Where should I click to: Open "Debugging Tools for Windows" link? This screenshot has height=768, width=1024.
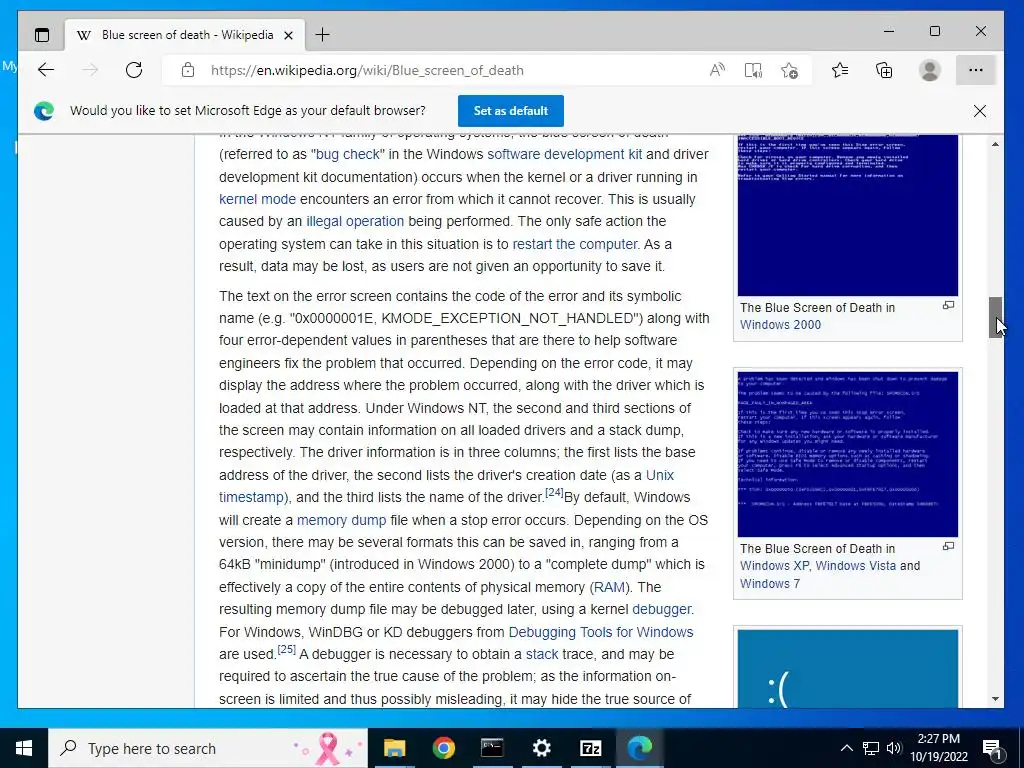601,632
